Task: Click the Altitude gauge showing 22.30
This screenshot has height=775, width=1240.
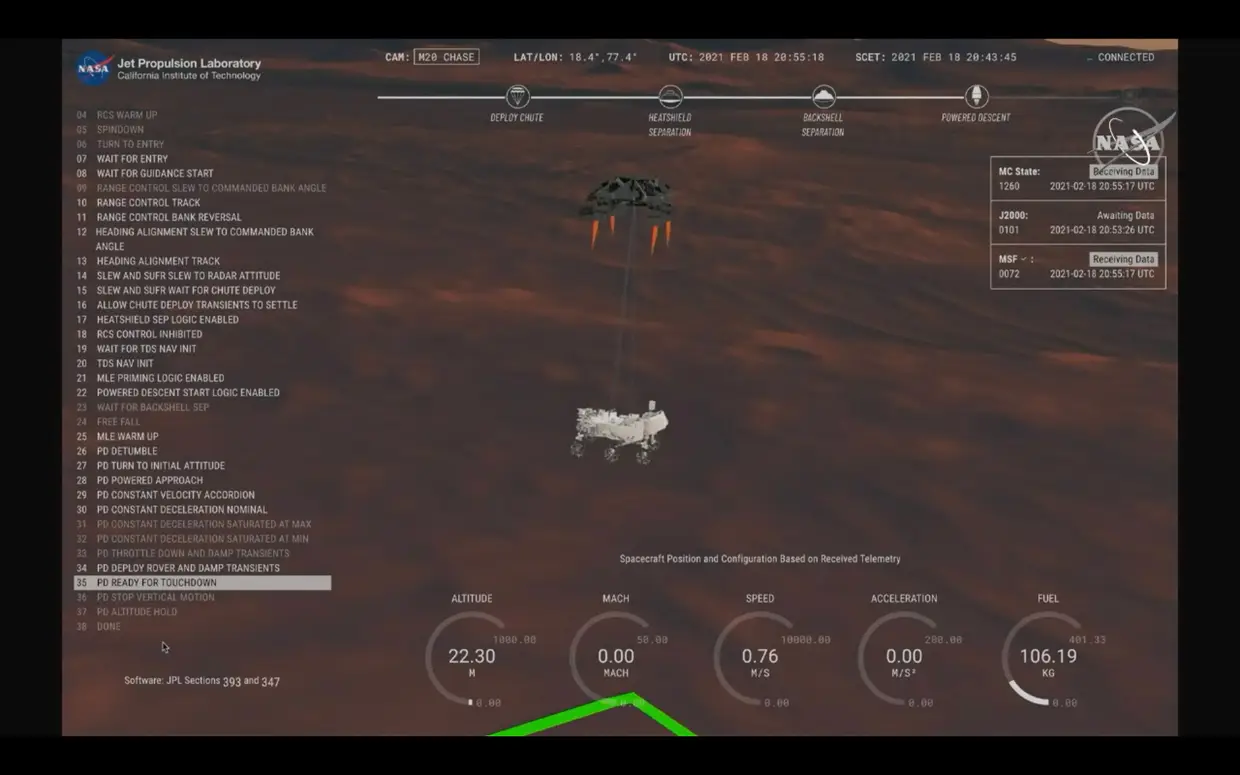Action: pyautogui.click(x=472, y=658)
